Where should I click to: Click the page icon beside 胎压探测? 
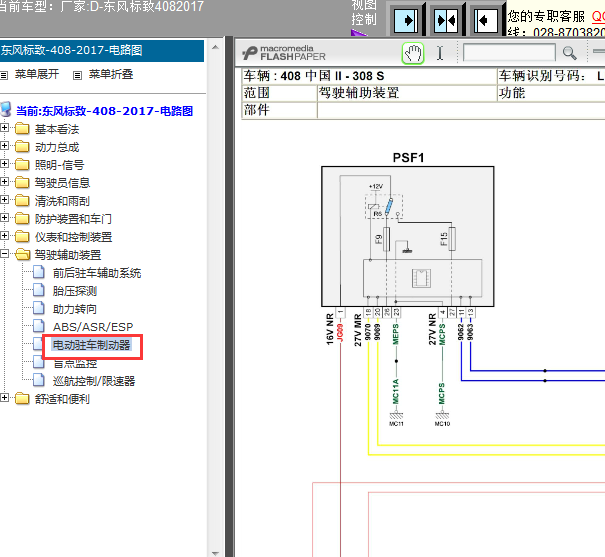point(39,290)
